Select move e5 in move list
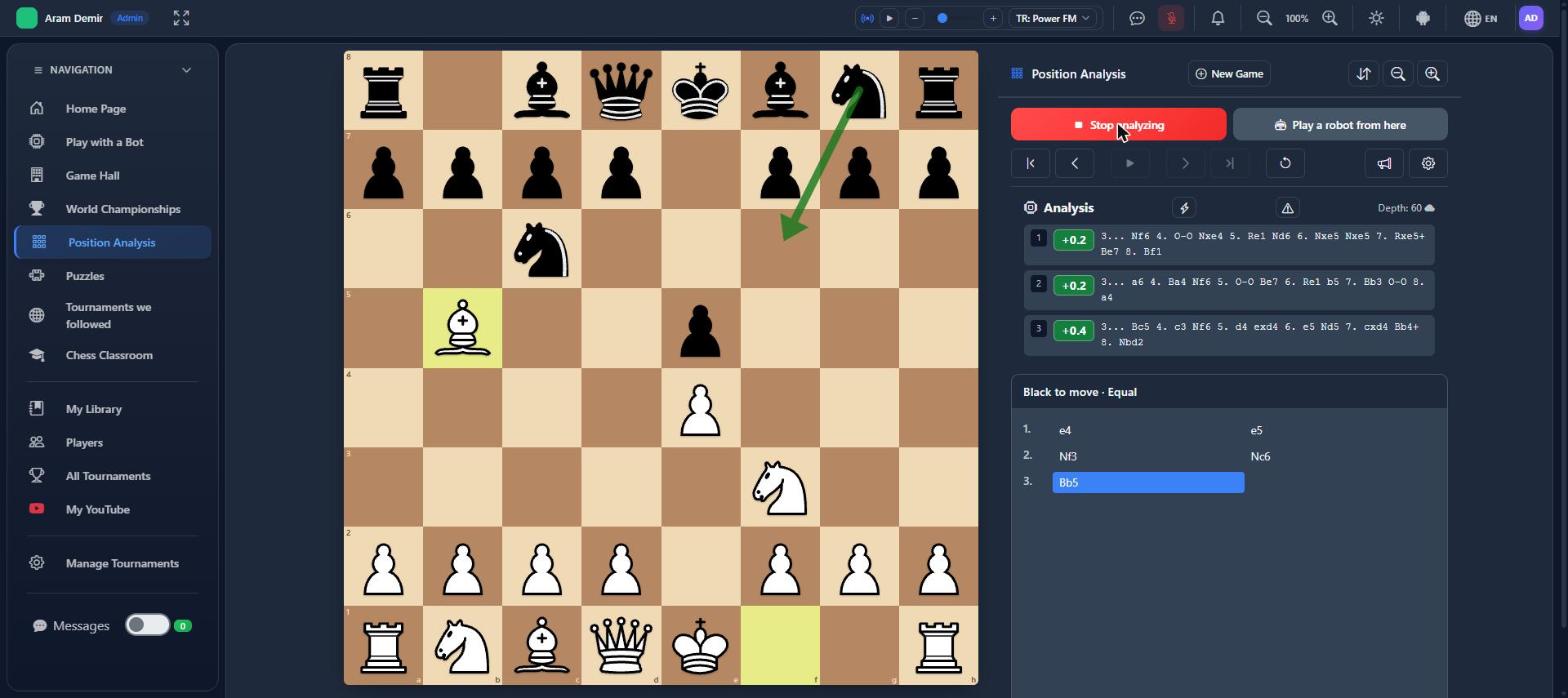1568x698 pixels. coord(1340,430)
